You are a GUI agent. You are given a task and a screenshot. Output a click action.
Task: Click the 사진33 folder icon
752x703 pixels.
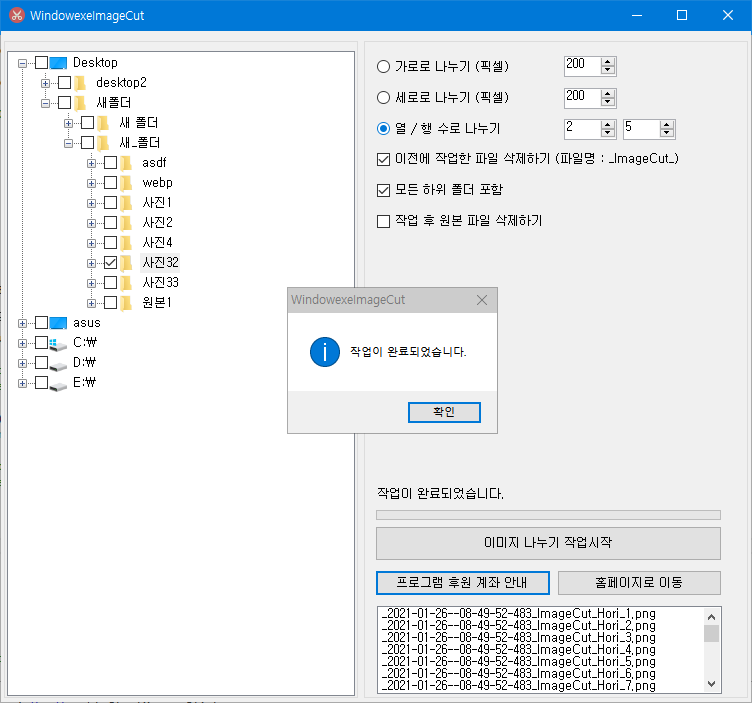126,283
